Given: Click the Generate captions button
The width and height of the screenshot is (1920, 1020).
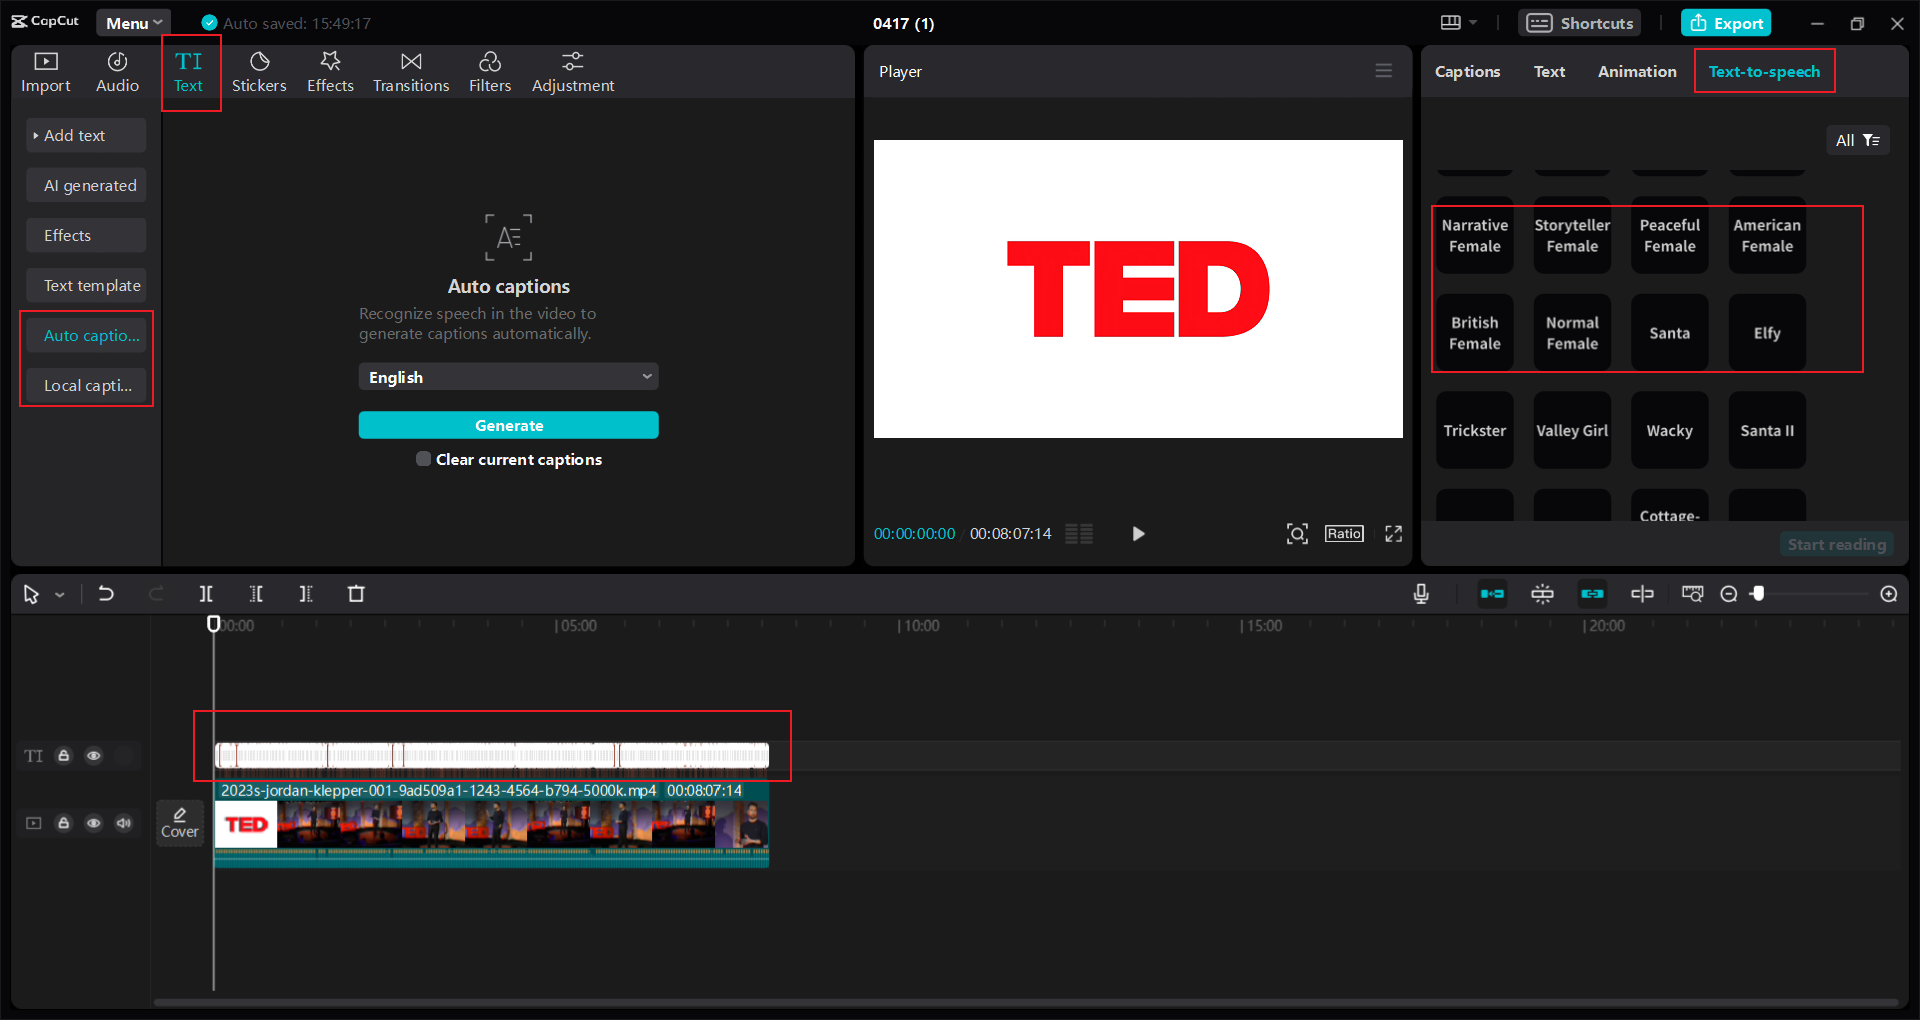Looking at the screenshot, I should pos(509,425).
